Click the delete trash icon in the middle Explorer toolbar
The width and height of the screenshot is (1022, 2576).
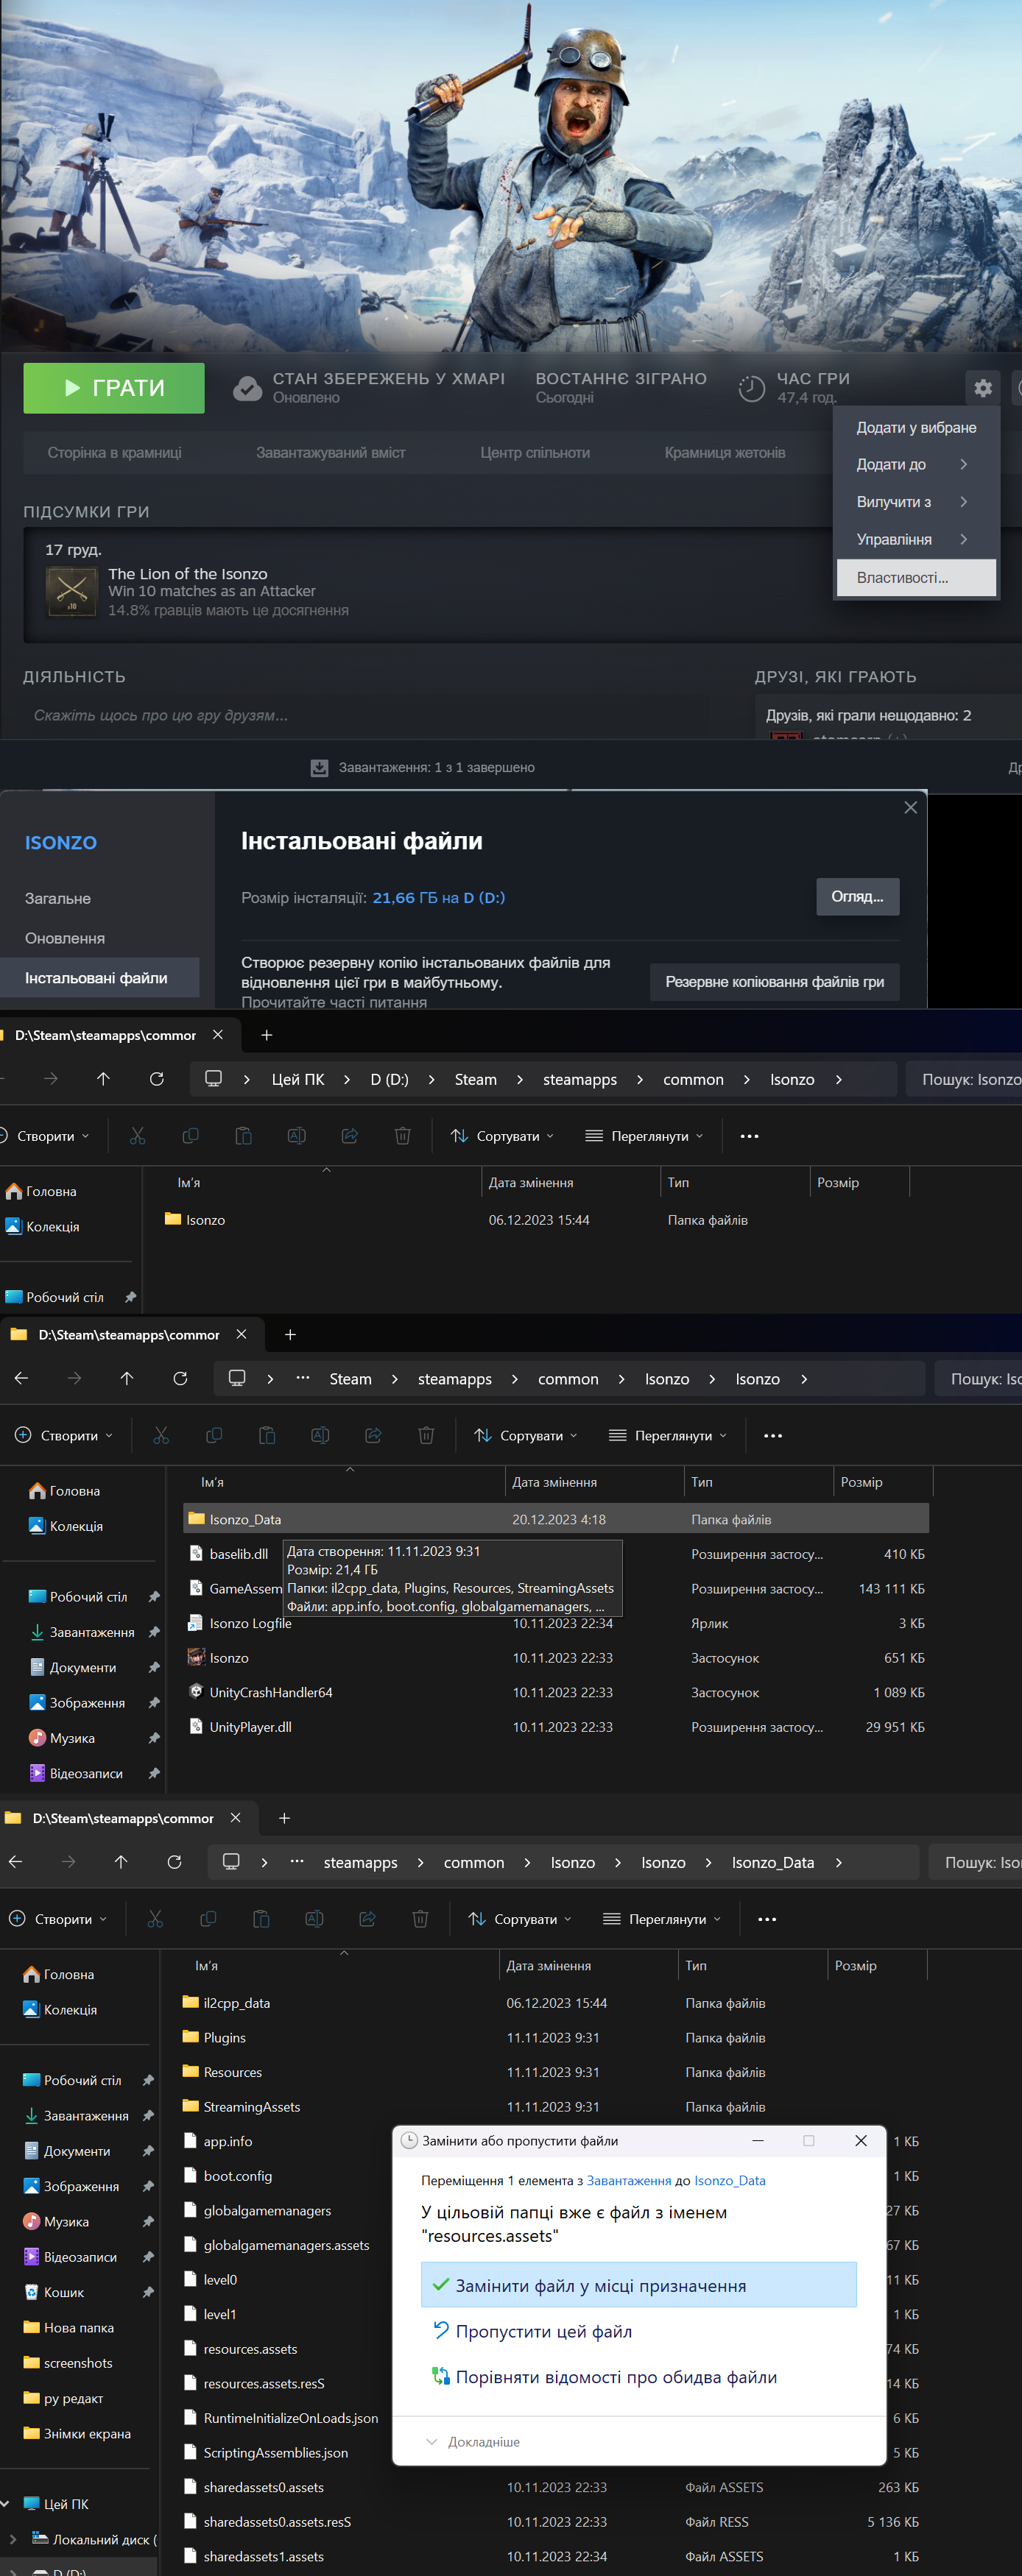426,1435
